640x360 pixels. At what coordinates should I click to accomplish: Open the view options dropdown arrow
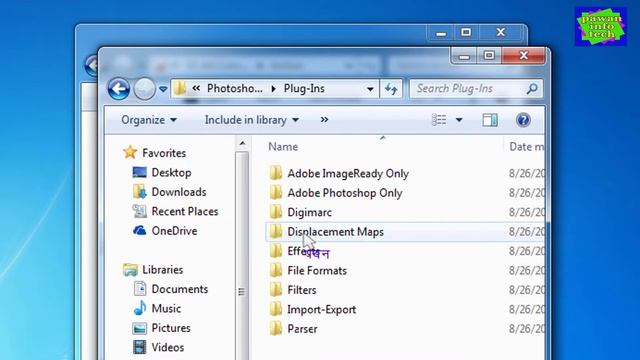point(459,120)
